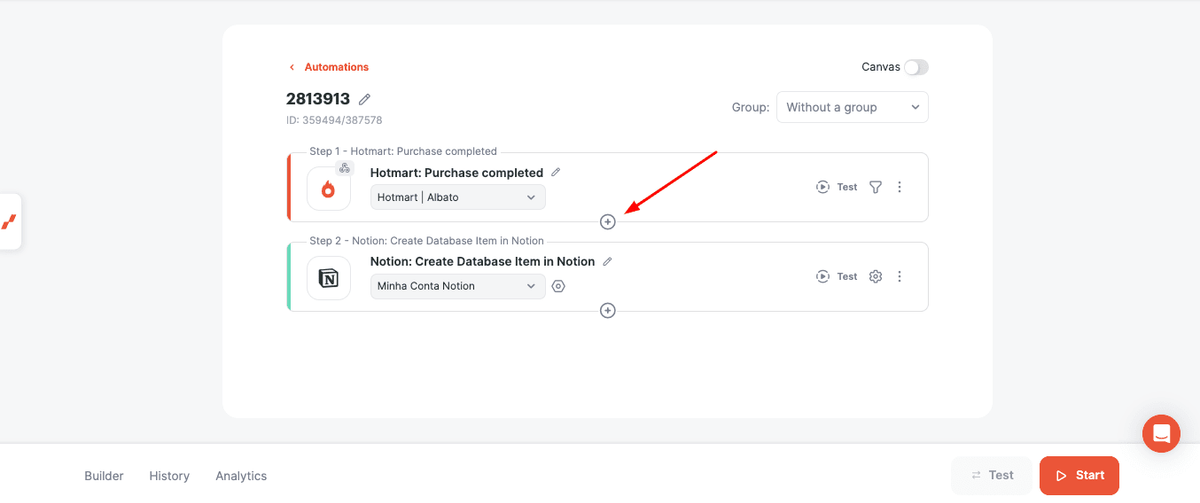Open the Group dropdown Without a group
This screenshot has width=1200, height=503.
(x=852, y=107)
